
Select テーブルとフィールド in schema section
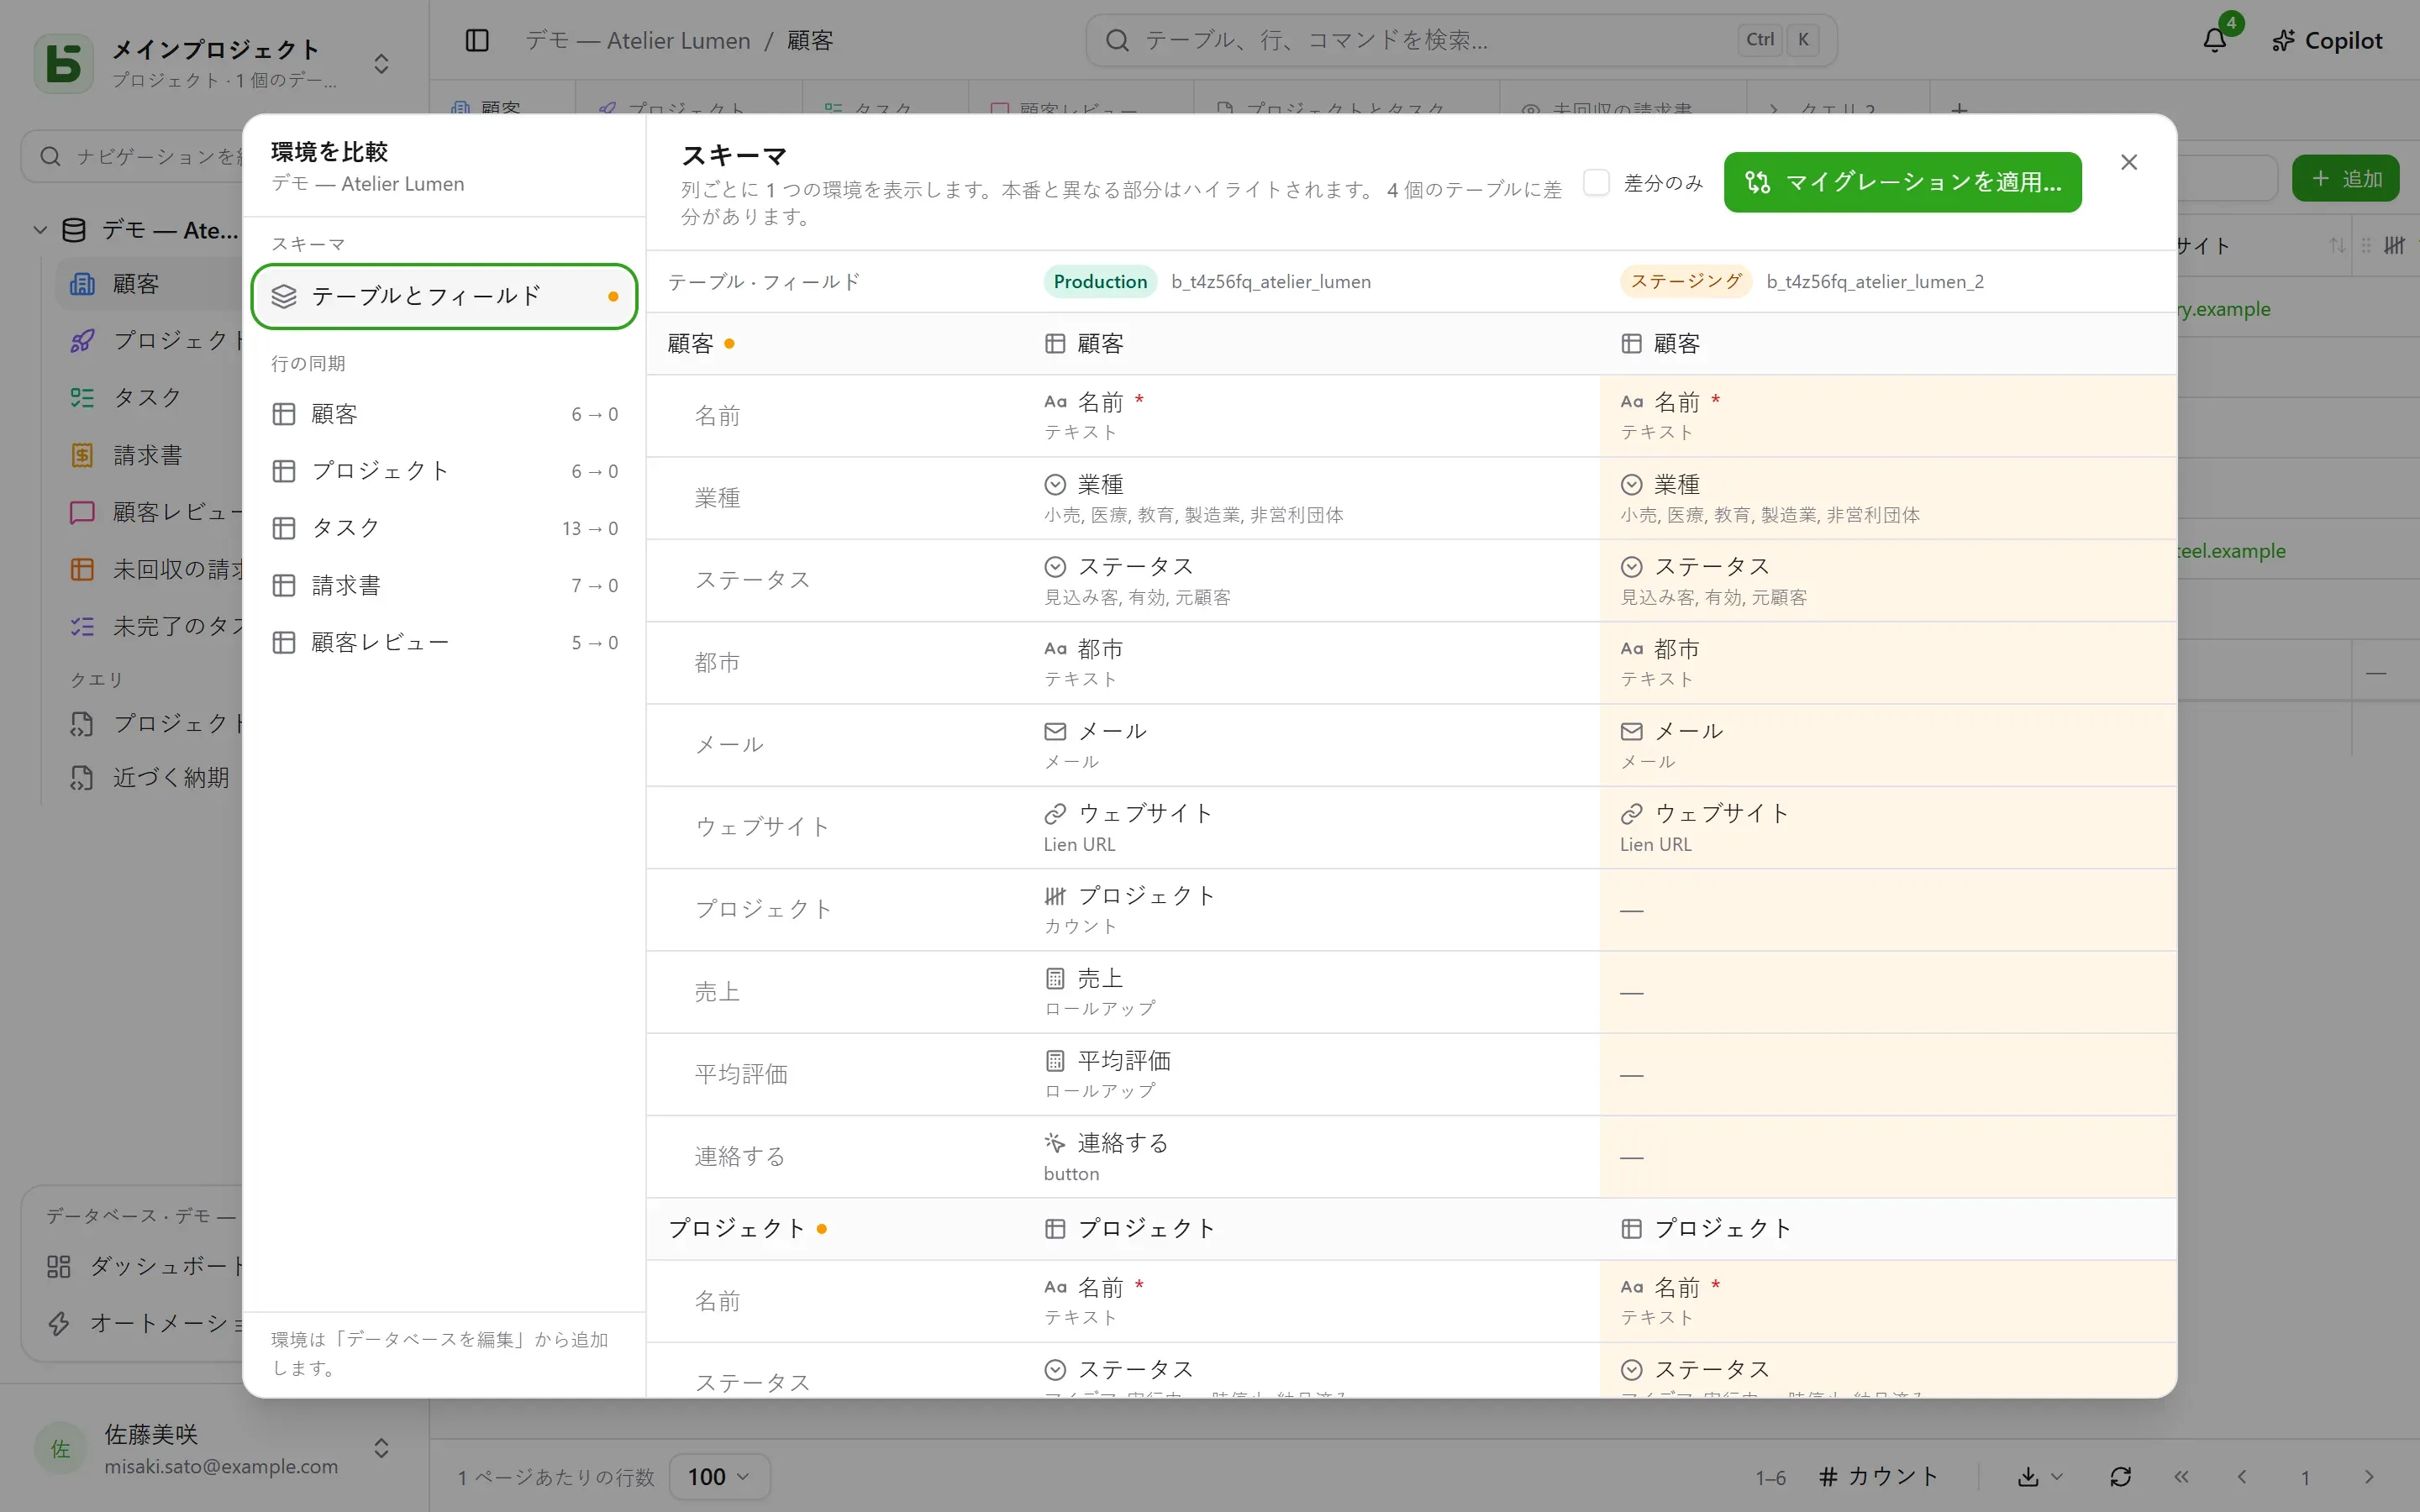pyautogui.click(x=445, y=296)
